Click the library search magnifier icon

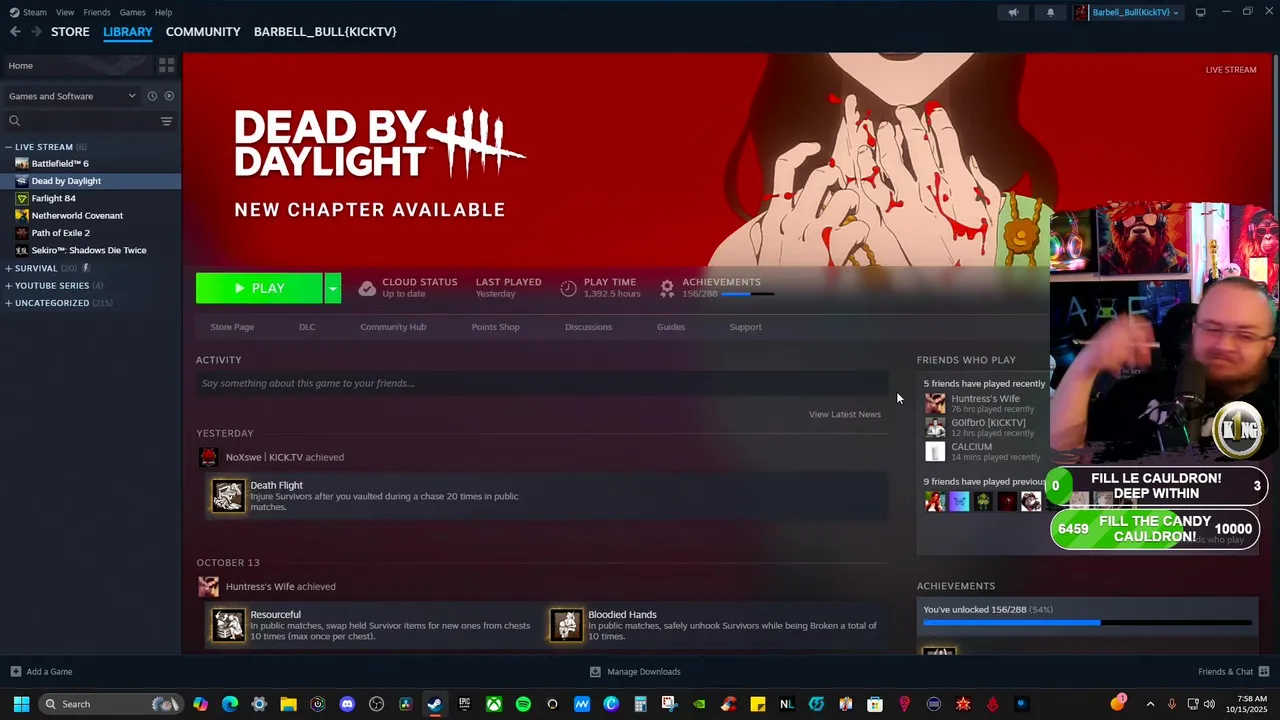(x=14, y=121)
